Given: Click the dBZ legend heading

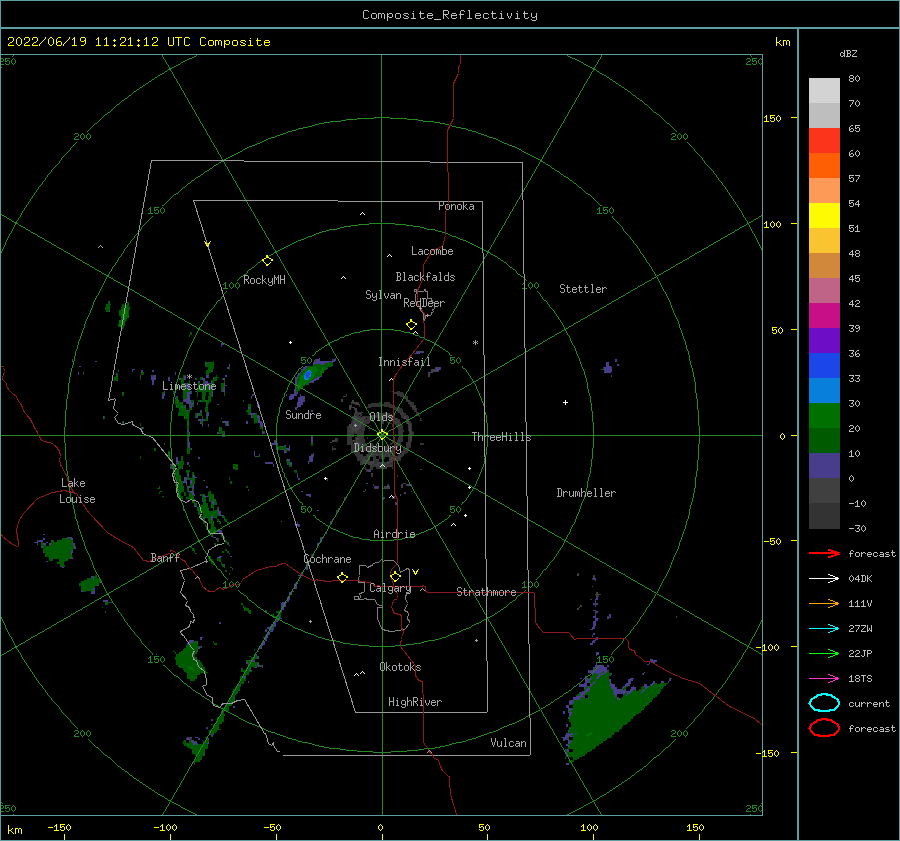Looking at the screenshot, I should (848, 54).
